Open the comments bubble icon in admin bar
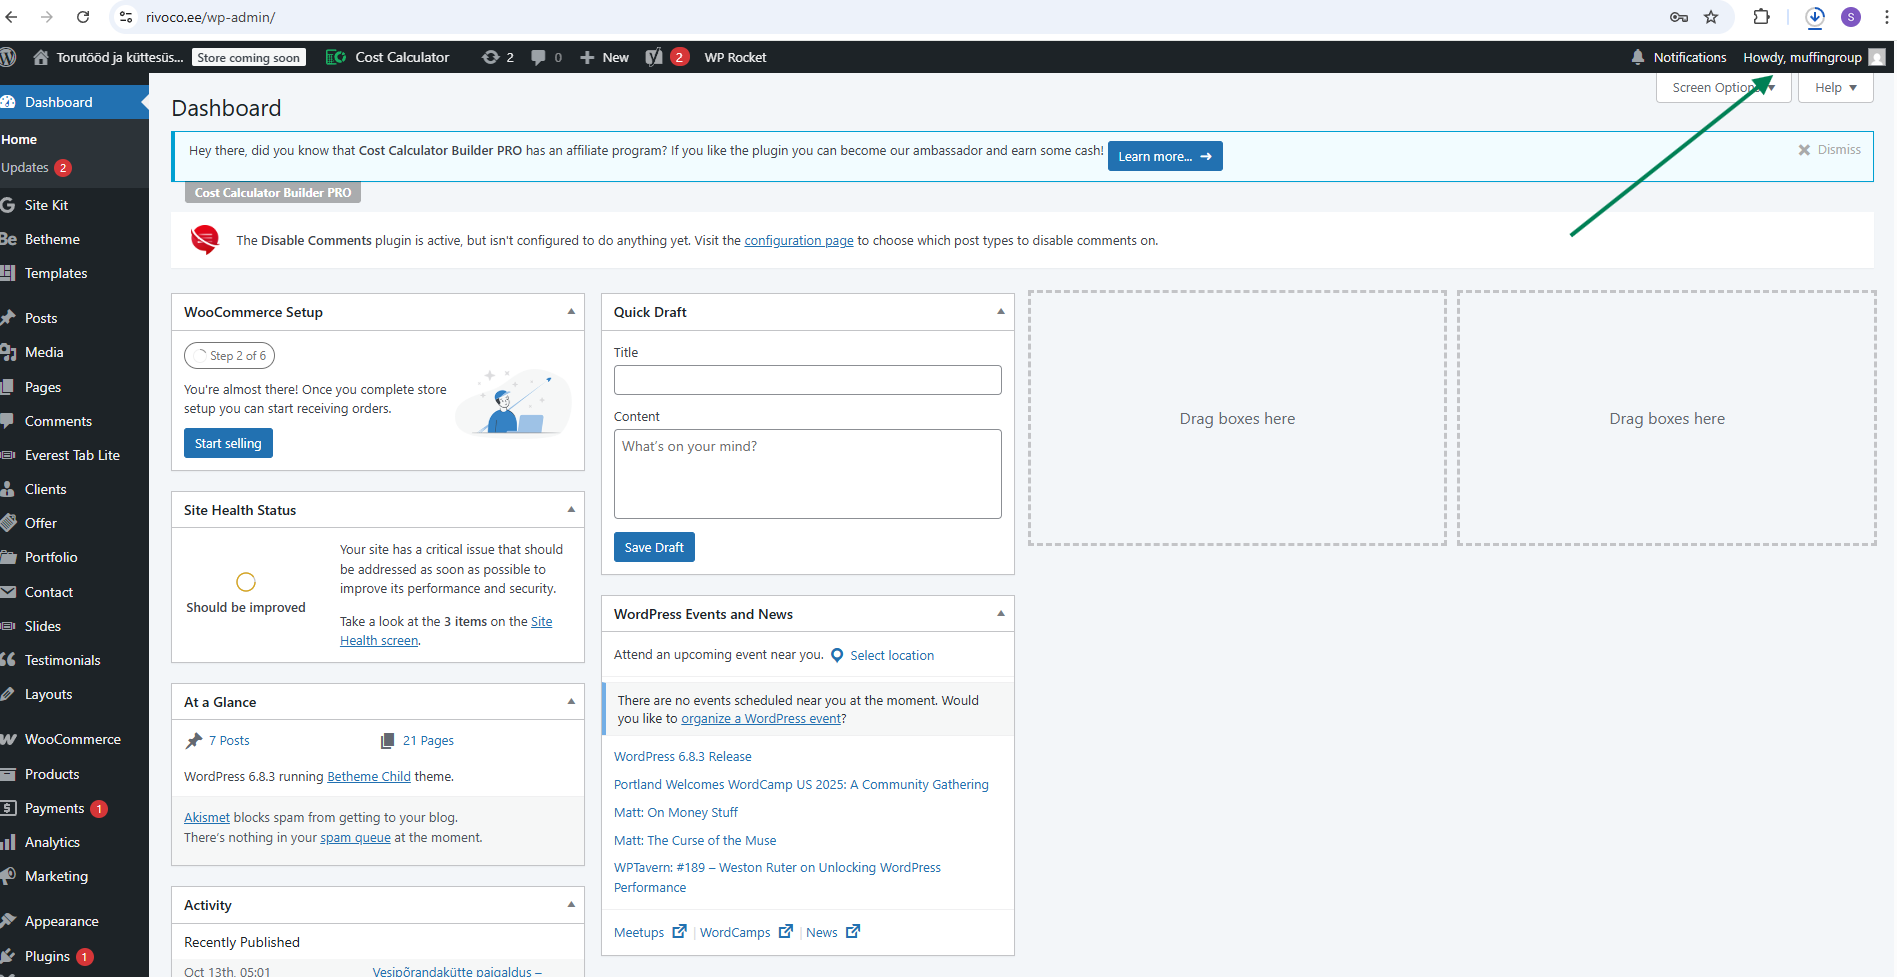Viewport: 1897px width, 977px height. click(538, 57)
